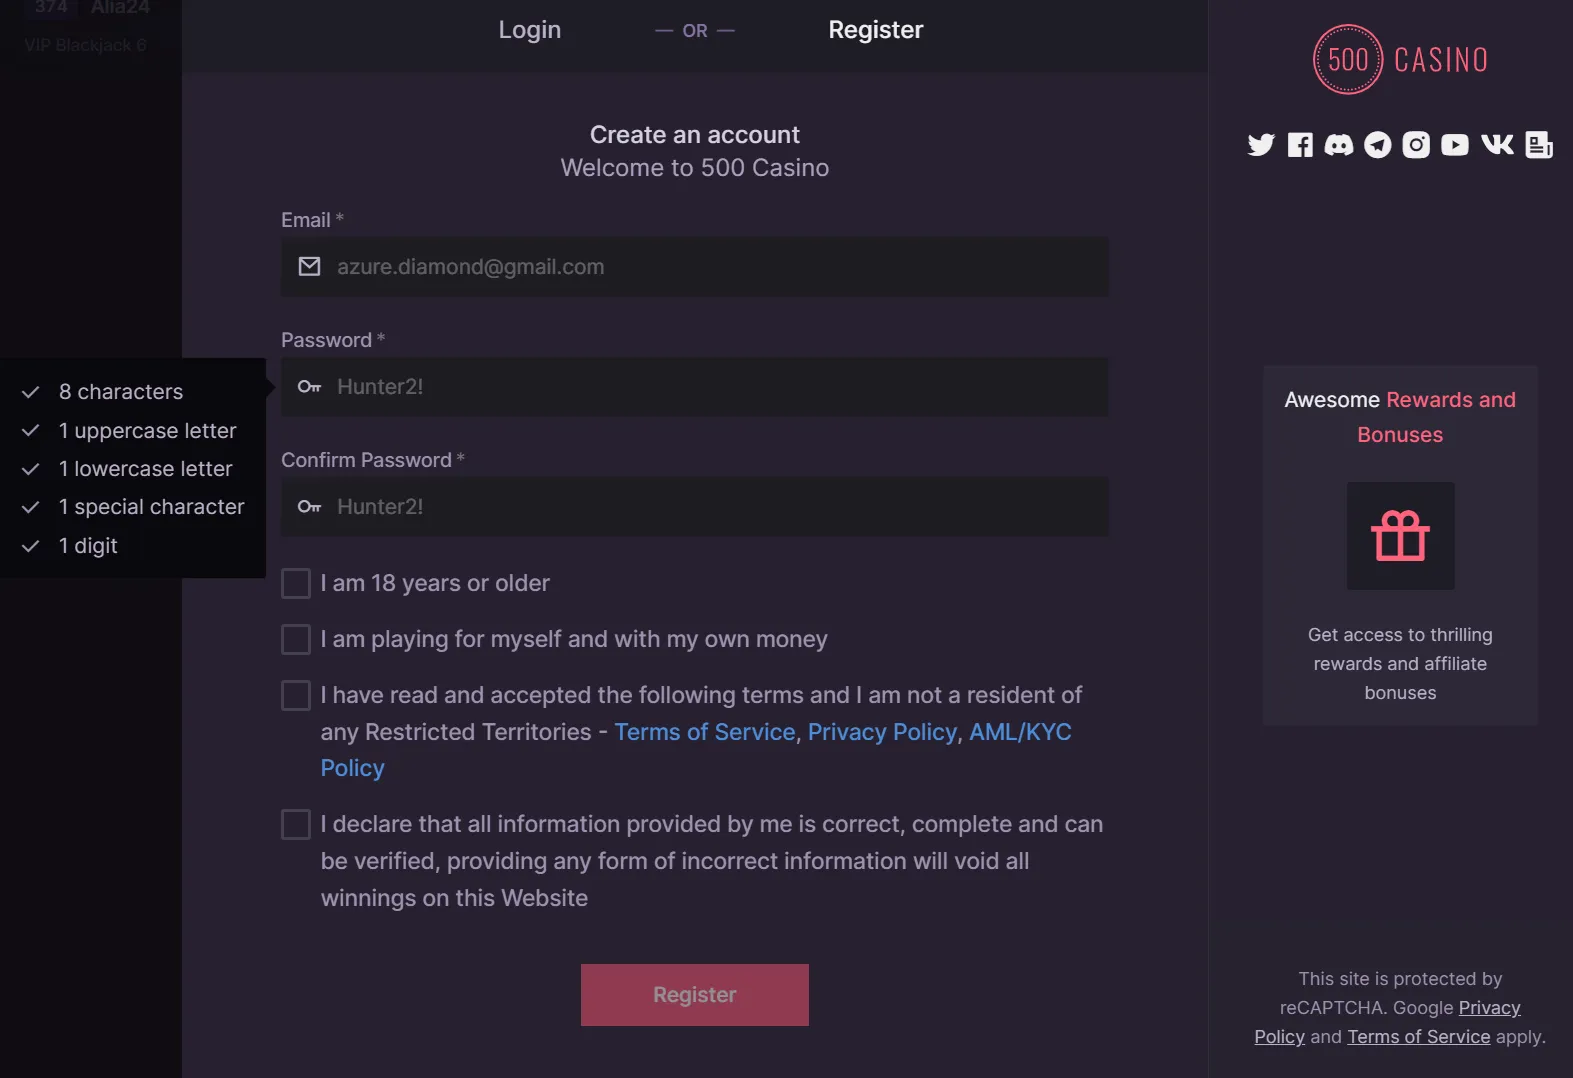Open the Terms of Service link

click(x=704, y=731)
